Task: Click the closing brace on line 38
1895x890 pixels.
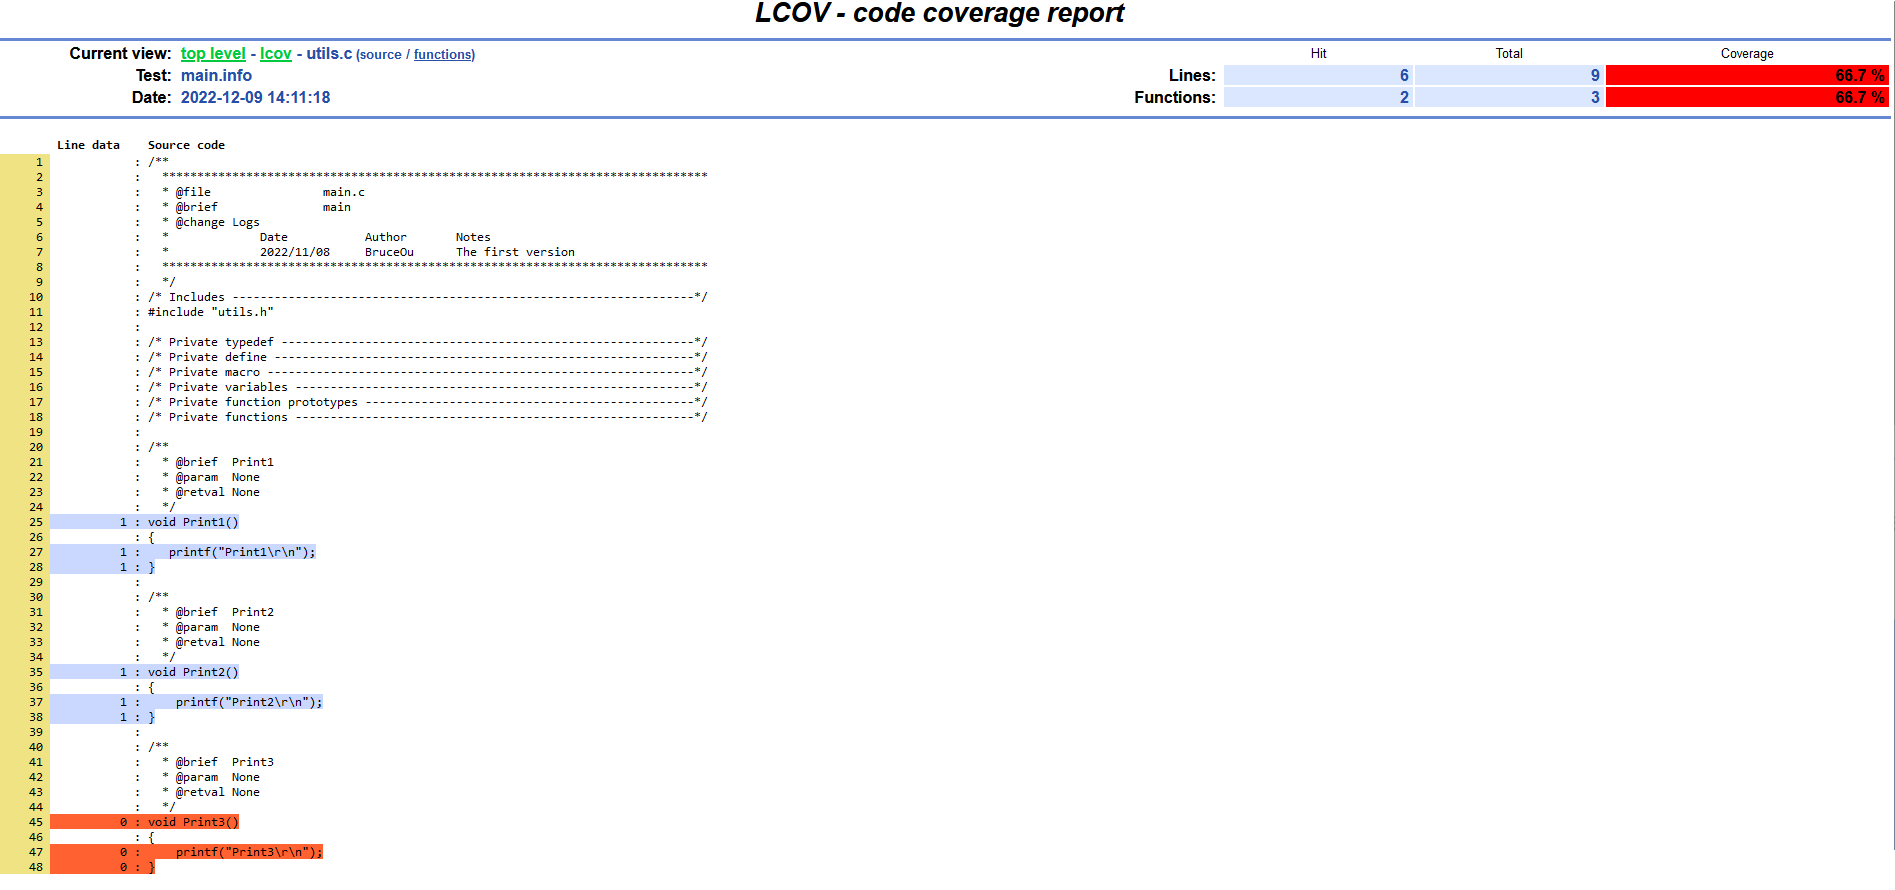Action: (152, 718)
